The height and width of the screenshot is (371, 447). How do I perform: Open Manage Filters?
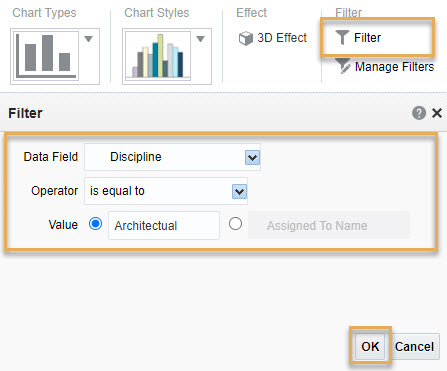395,67
